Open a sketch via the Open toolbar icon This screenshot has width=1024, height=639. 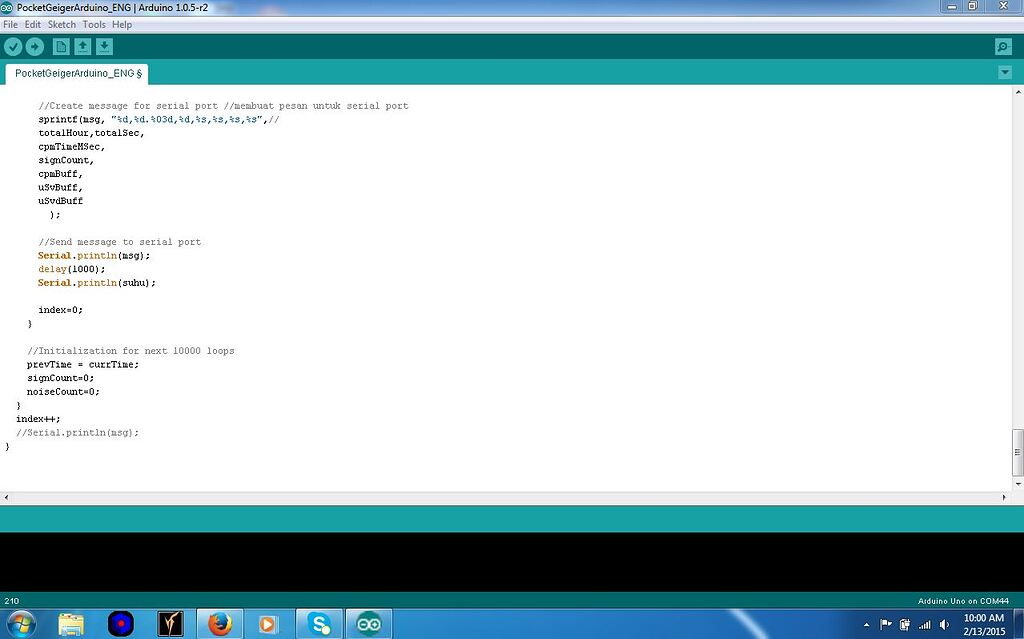point(83,46)
